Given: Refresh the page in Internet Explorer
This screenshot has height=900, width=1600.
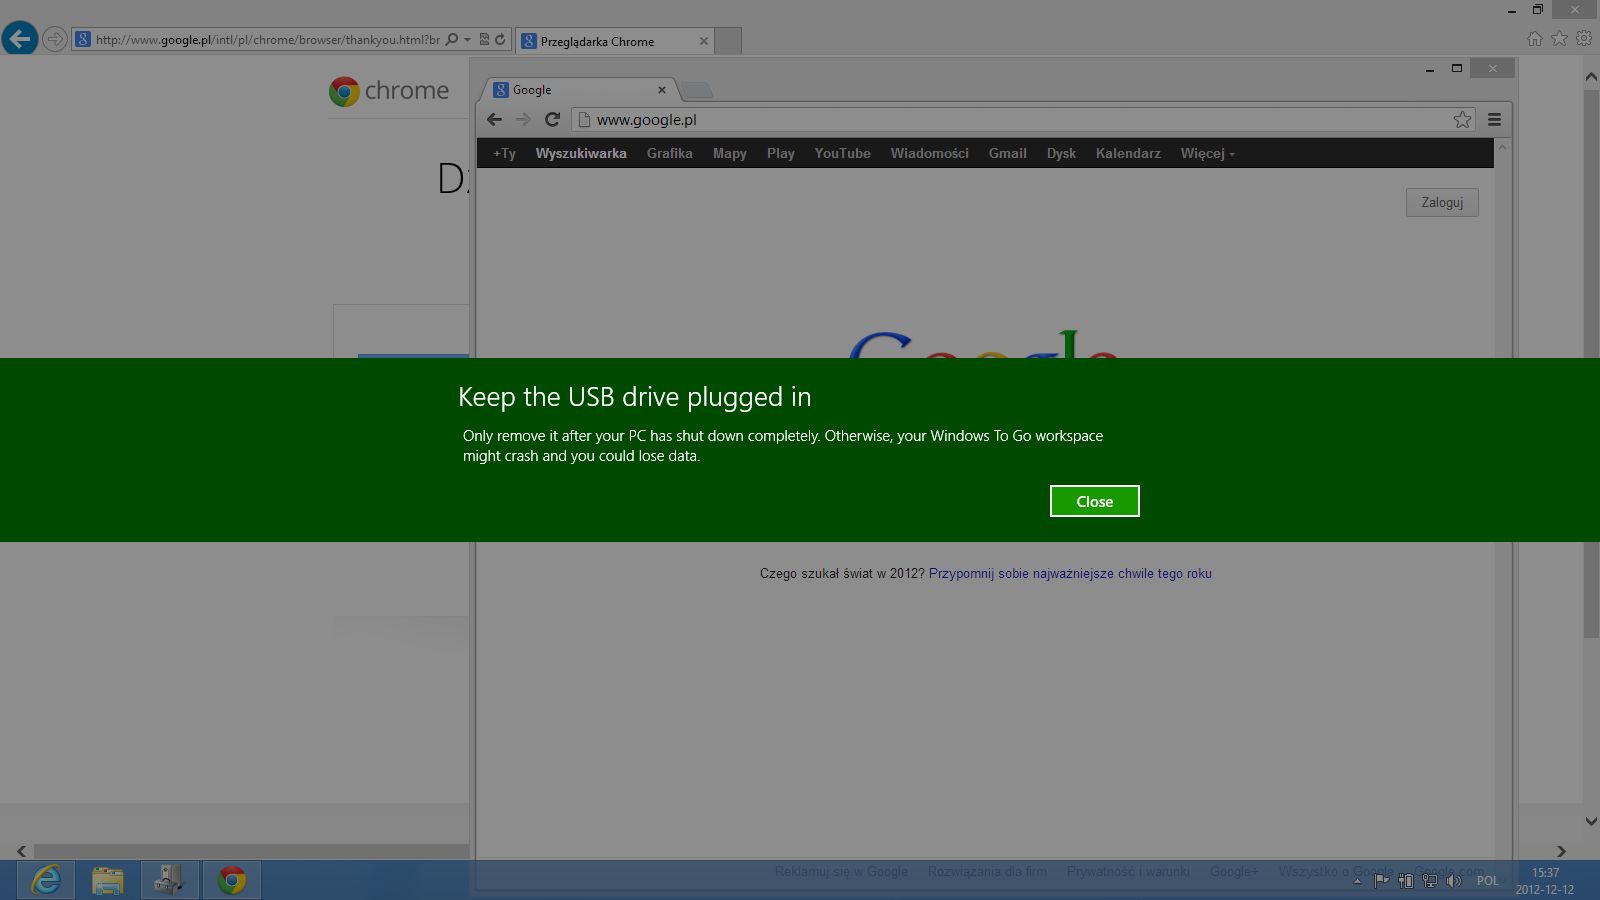Looking at the screenshot, I should (500, 40).
